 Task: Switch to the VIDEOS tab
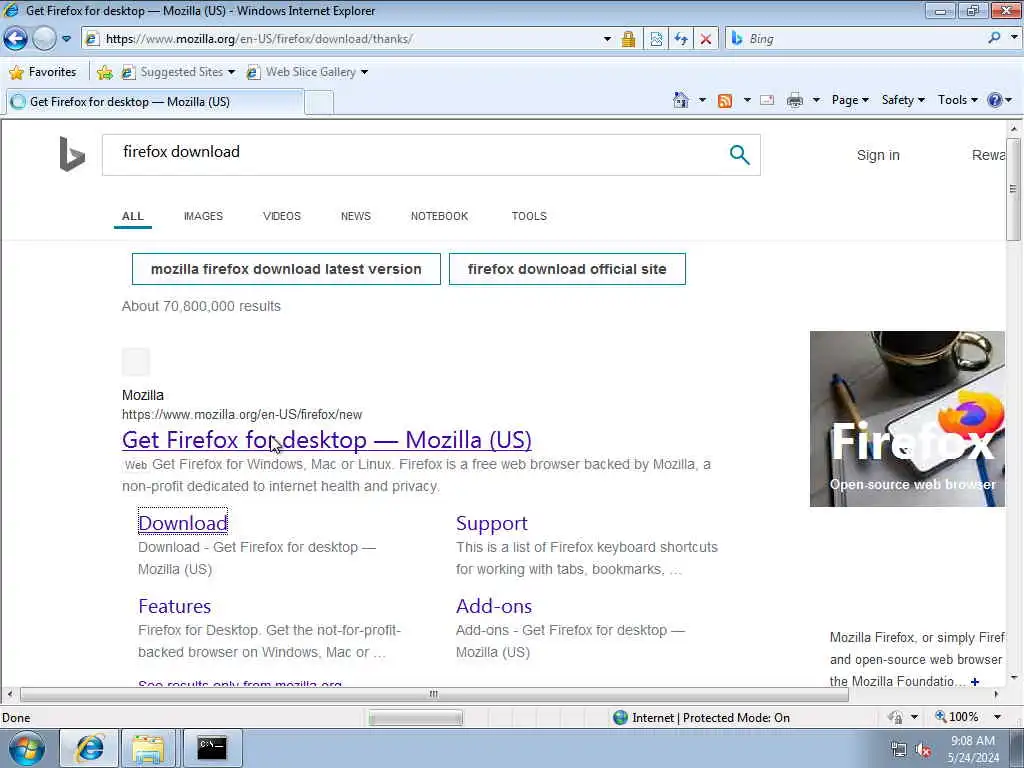281,216
